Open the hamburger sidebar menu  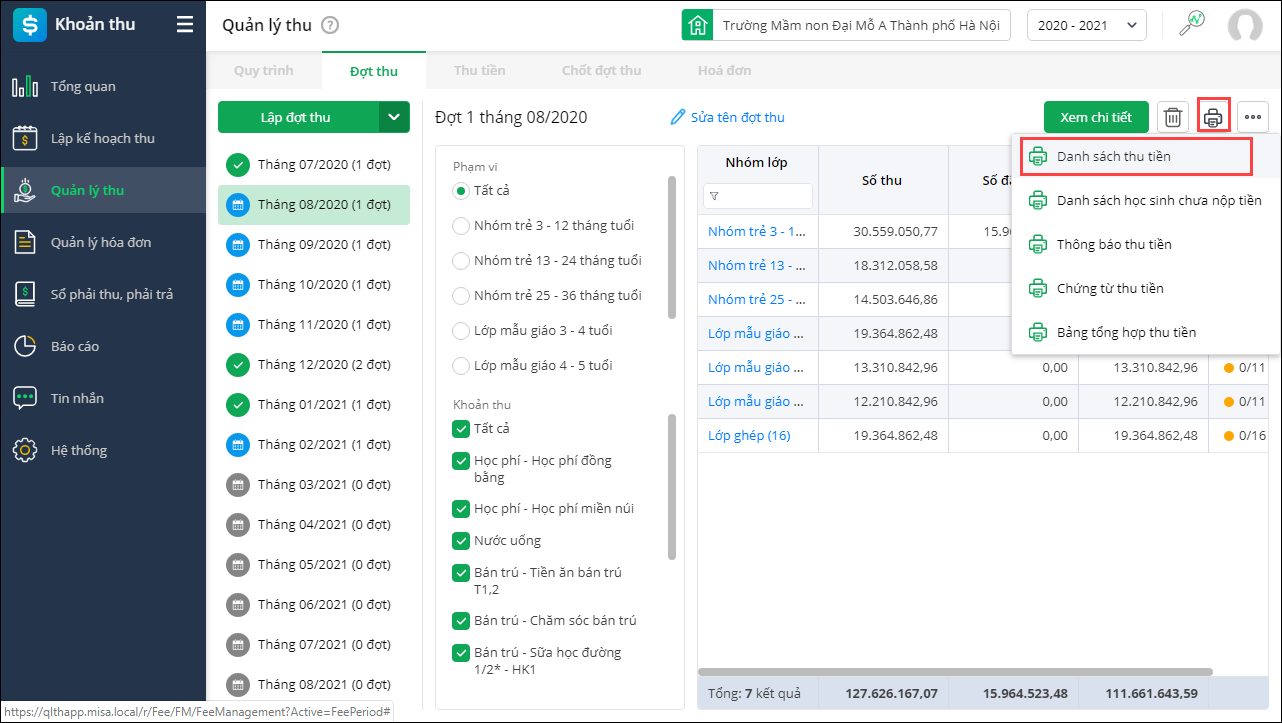click(x=185, y=25)
